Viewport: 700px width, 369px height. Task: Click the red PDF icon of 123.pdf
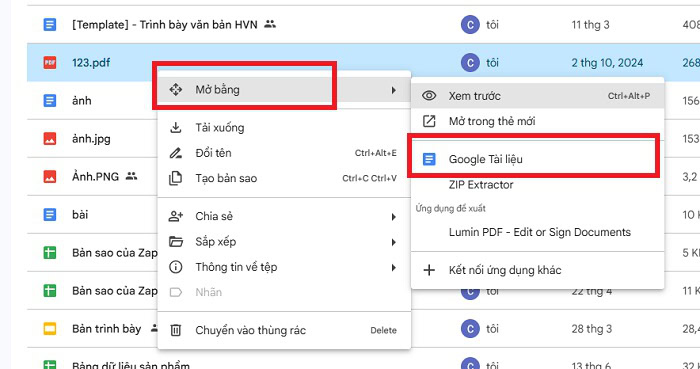click(x=50, y=62)
